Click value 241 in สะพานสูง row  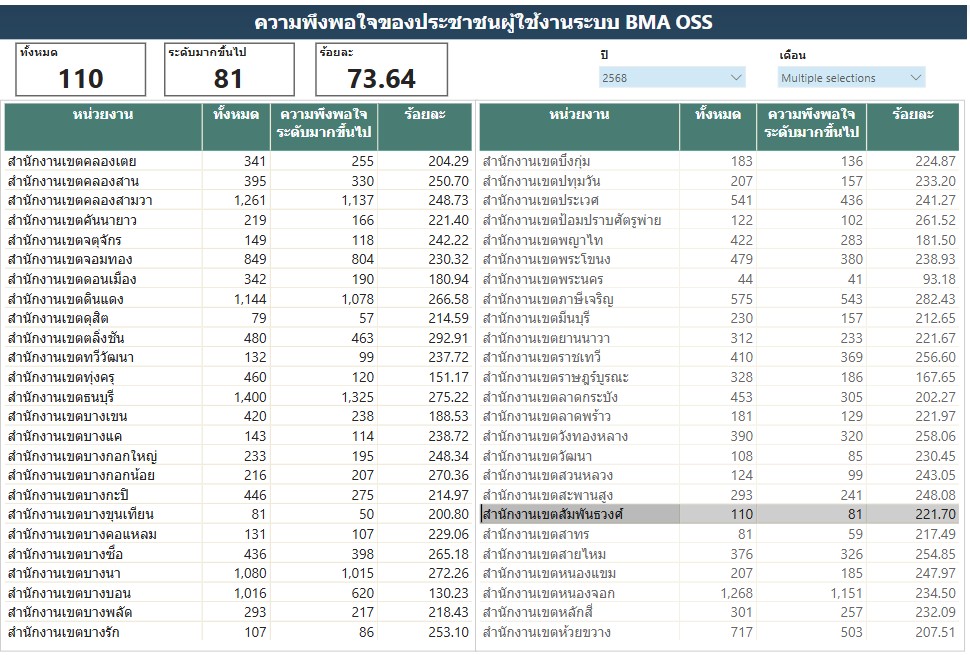point(850,495)
